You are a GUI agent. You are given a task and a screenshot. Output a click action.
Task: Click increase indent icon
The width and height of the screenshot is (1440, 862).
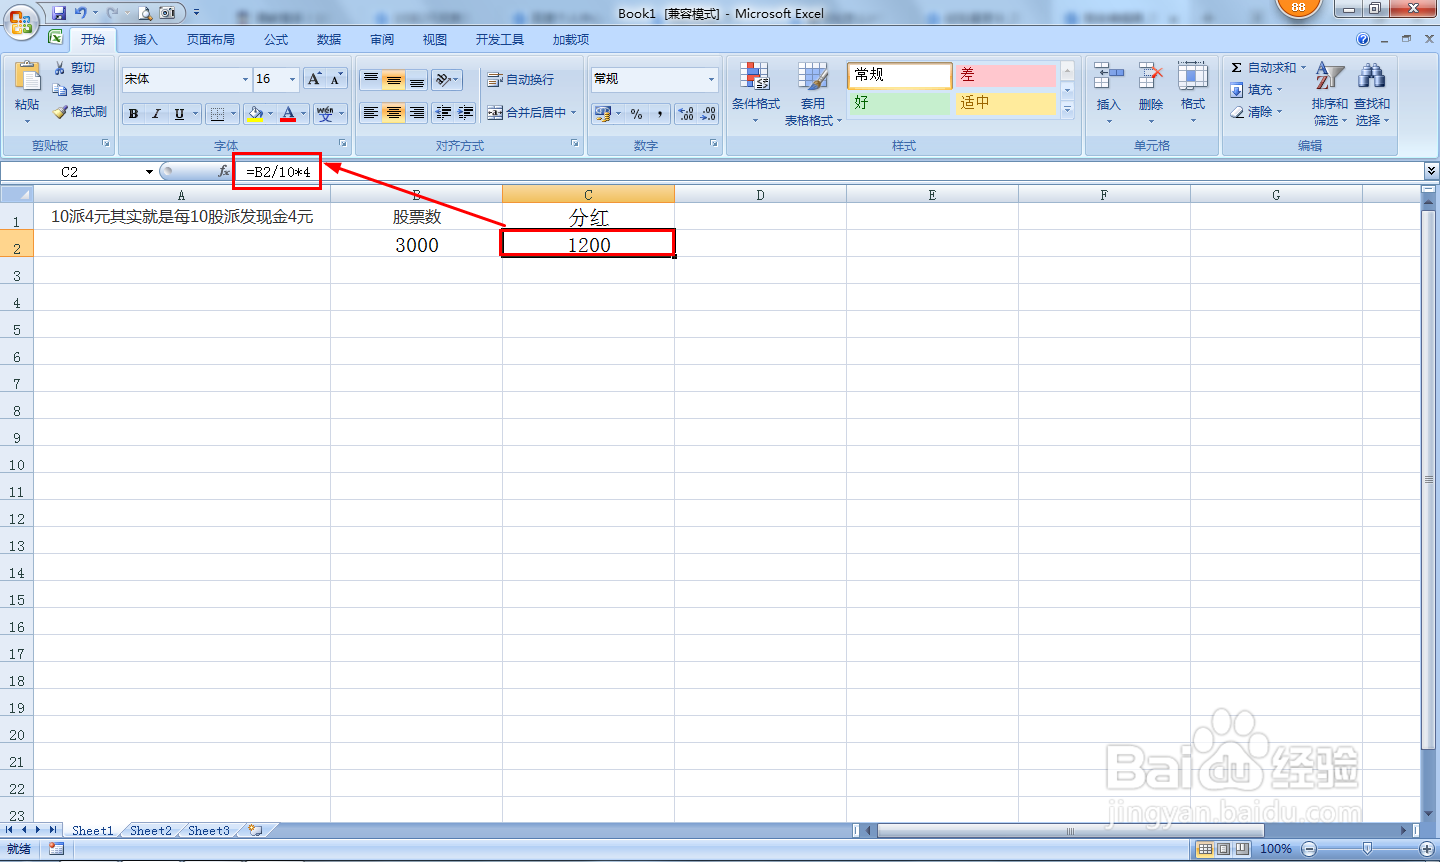tap(465, 113)
